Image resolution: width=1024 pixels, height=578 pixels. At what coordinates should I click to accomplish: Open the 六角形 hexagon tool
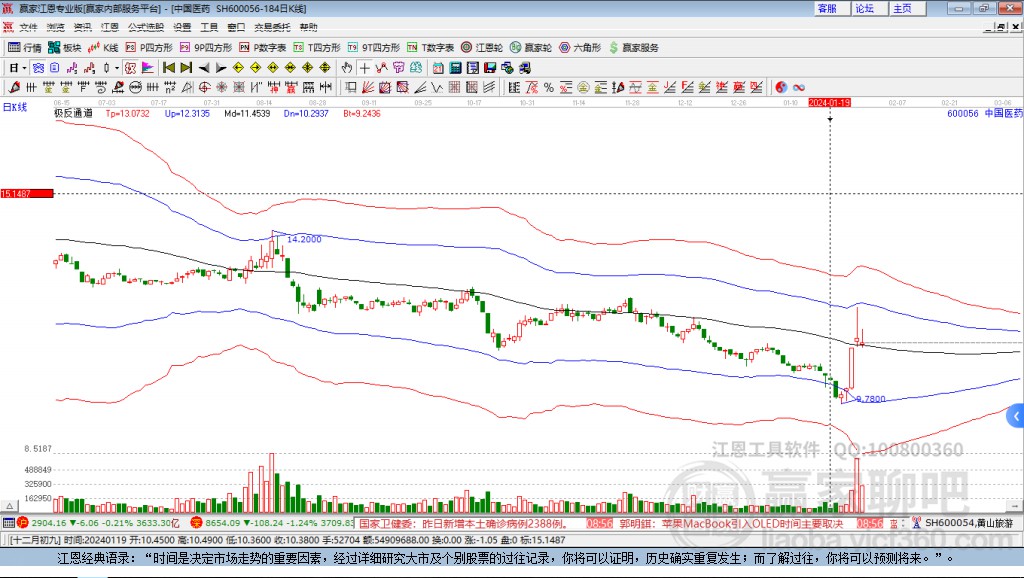tap(580, 47)
